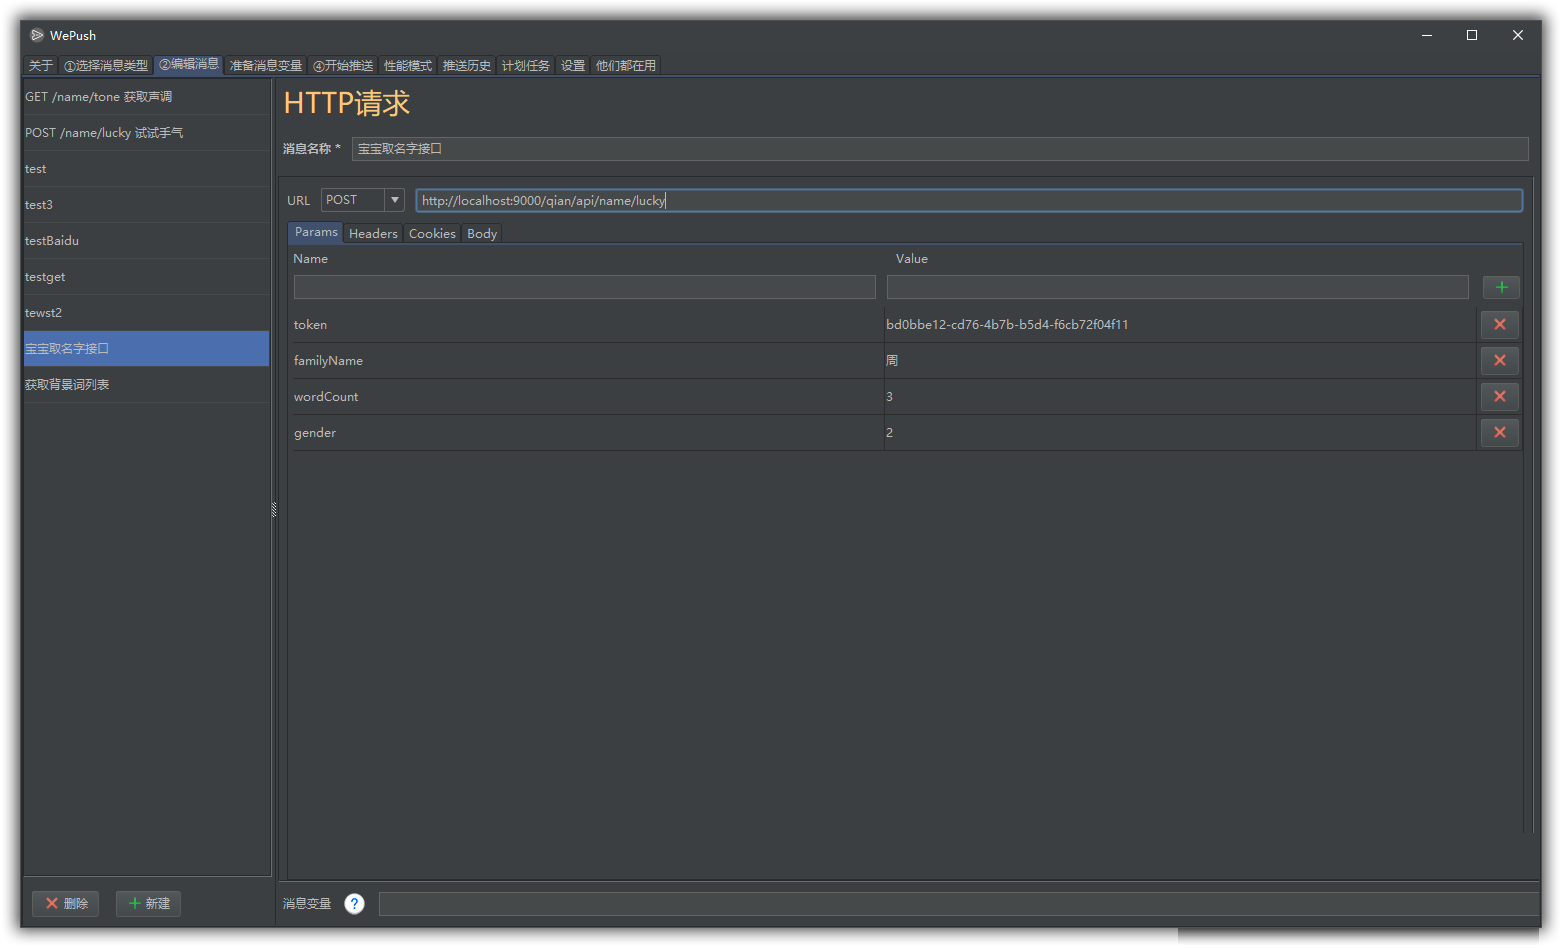Delete the familyName parameter row
Image resolution: width=1562 pixels, height=948 pixels.
tap(1499, 360)
